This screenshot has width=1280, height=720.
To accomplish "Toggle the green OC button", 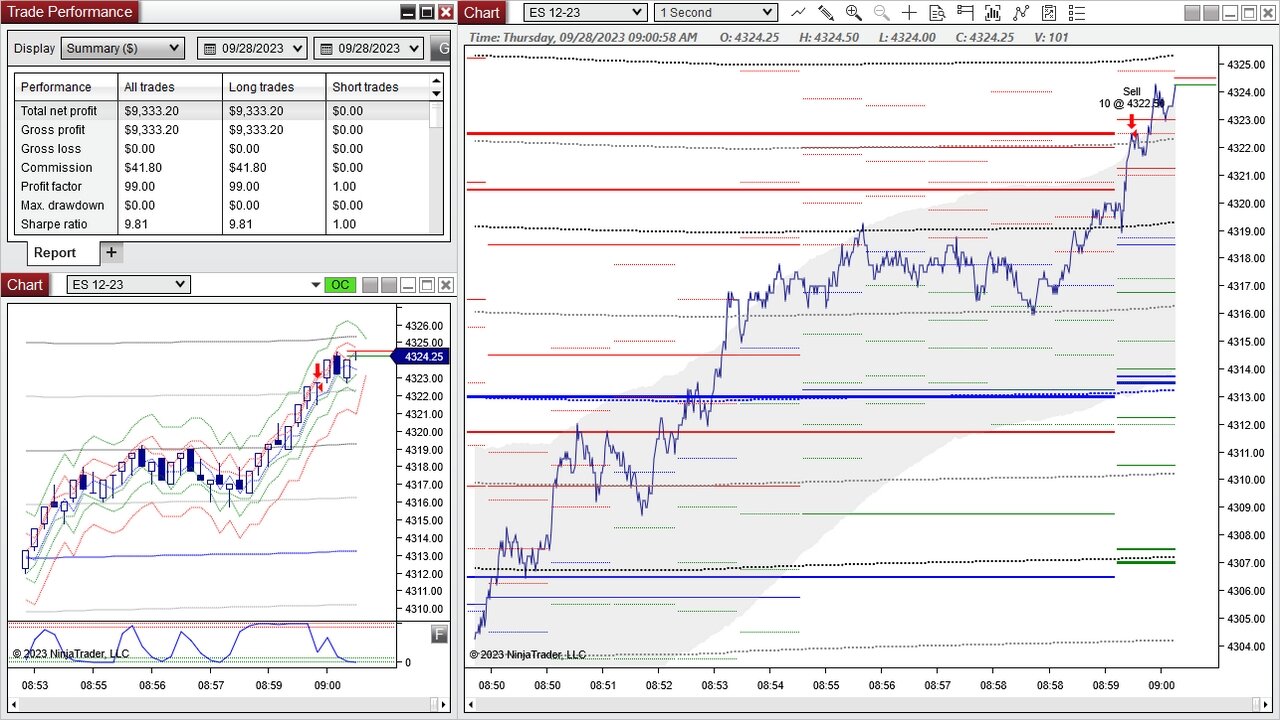I will (340, 285).
